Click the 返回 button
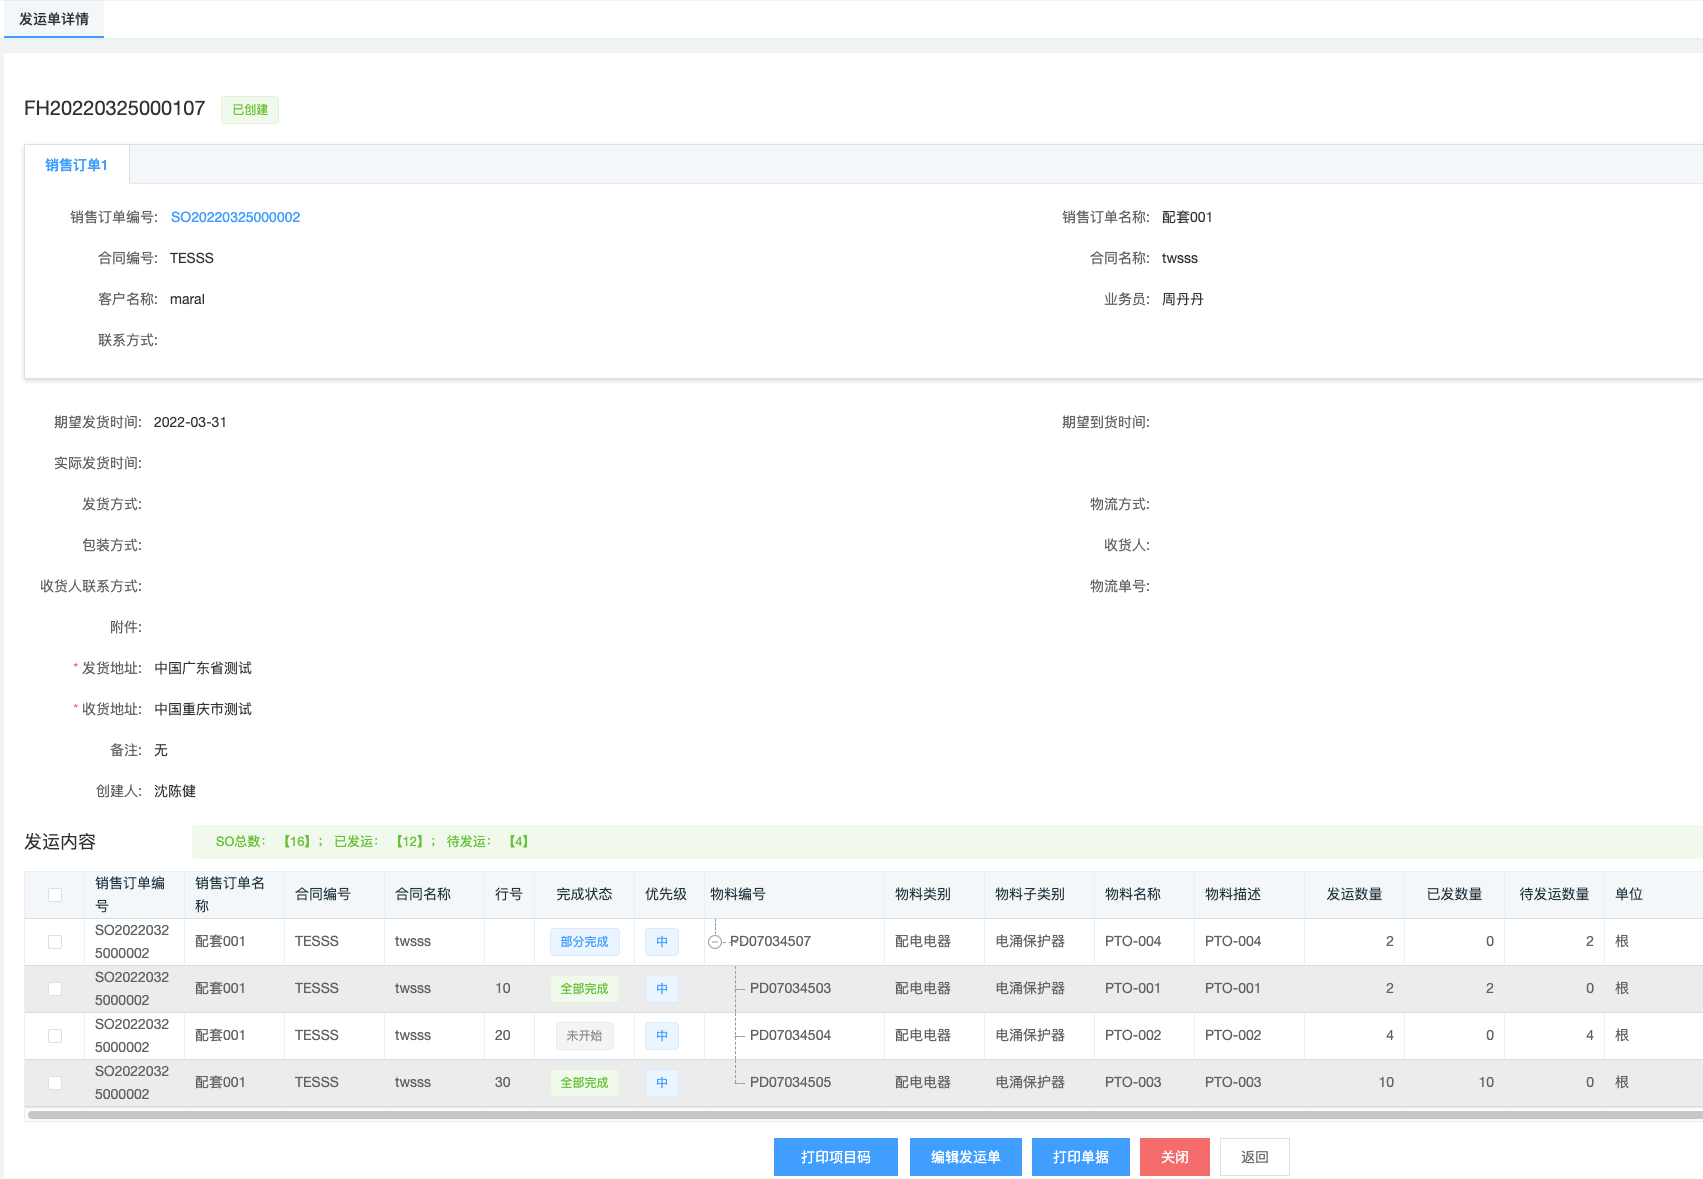The width and height of the screenshot is (1703, 1179). click(x=1254, y=1157)
